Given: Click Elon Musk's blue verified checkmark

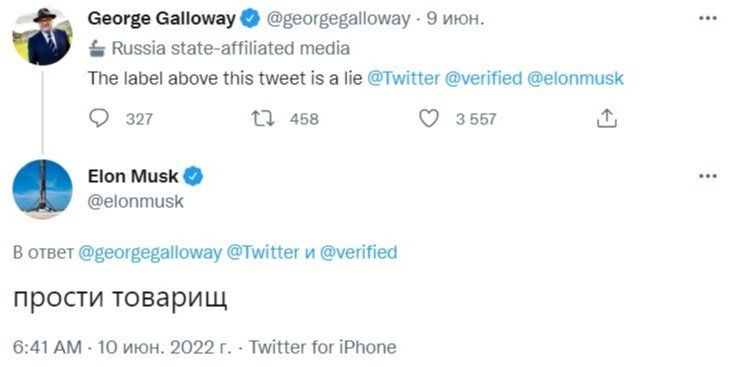Looking at the screenshot, I should [193, 177].
